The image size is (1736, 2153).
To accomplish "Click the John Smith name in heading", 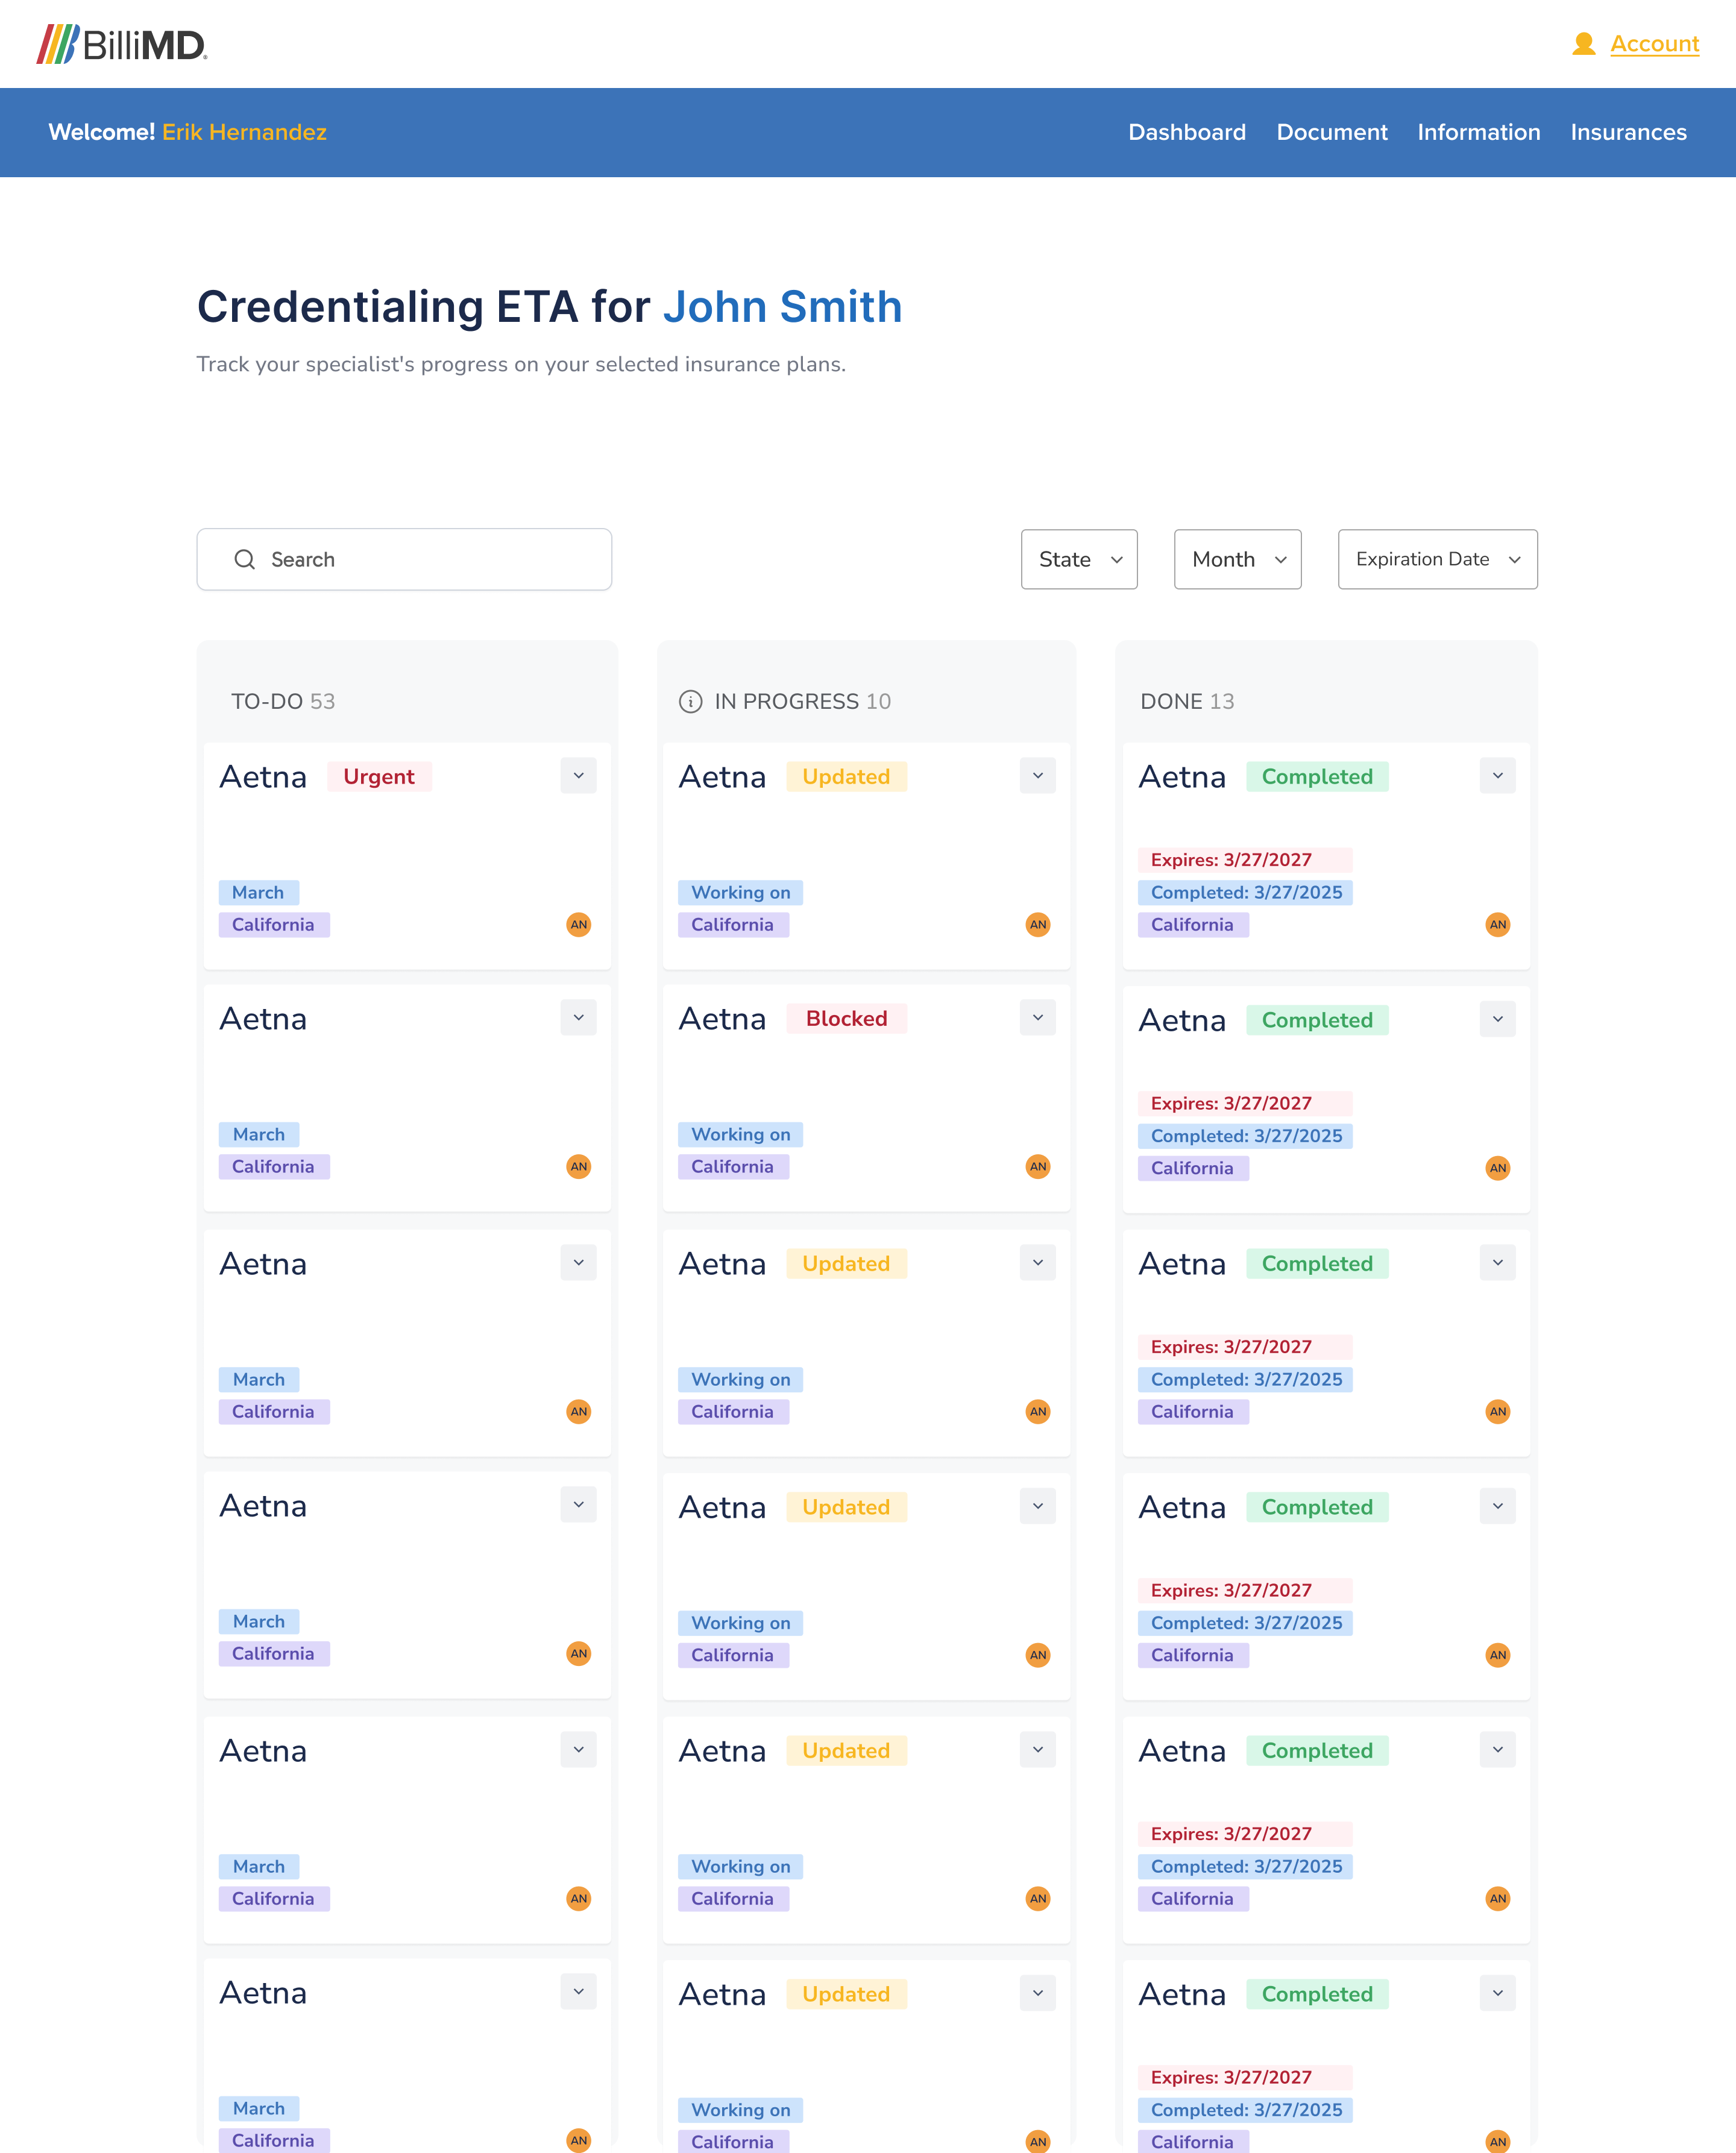I will (782, 307).
